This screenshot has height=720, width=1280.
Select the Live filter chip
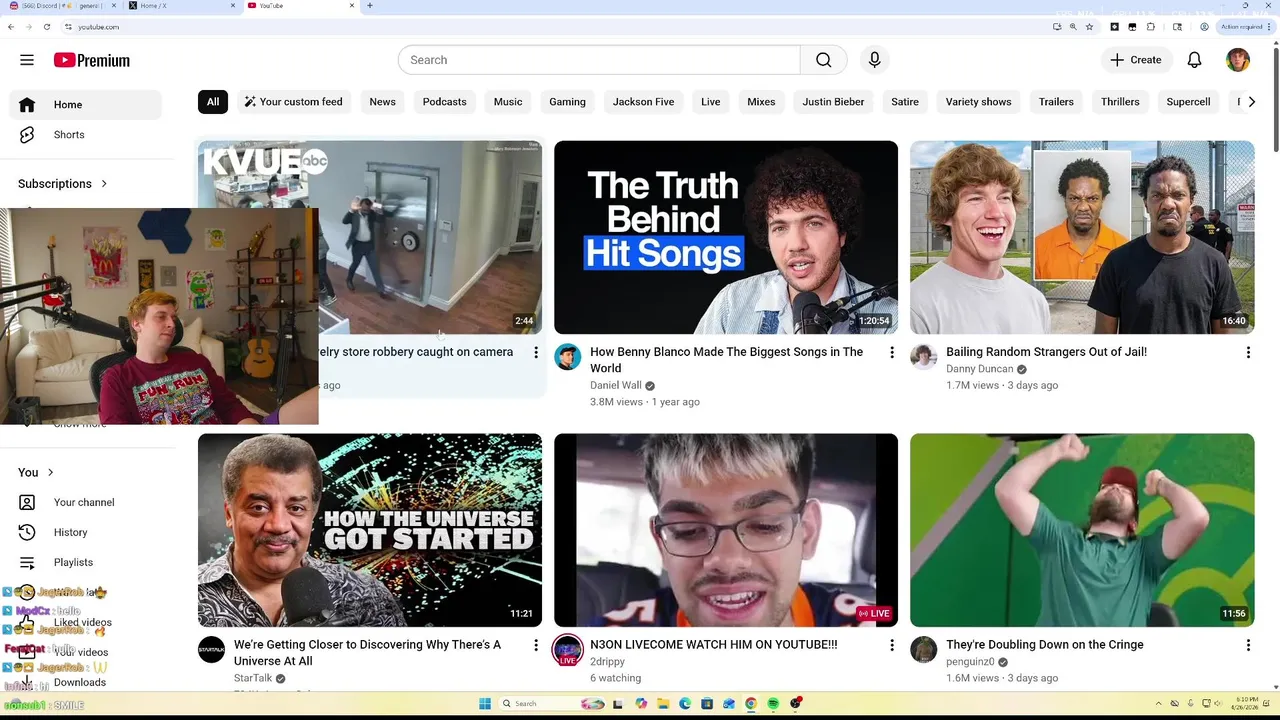pos(711,102)
